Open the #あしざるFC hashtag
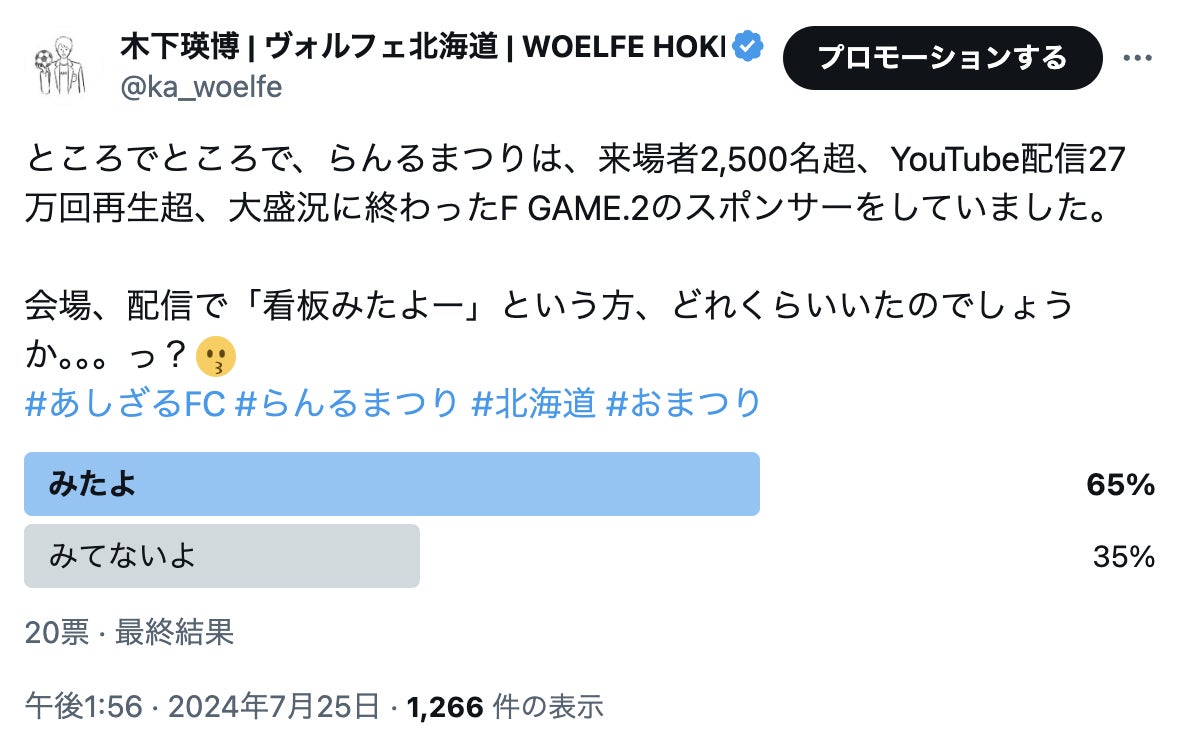 click(x=125, y=403)
